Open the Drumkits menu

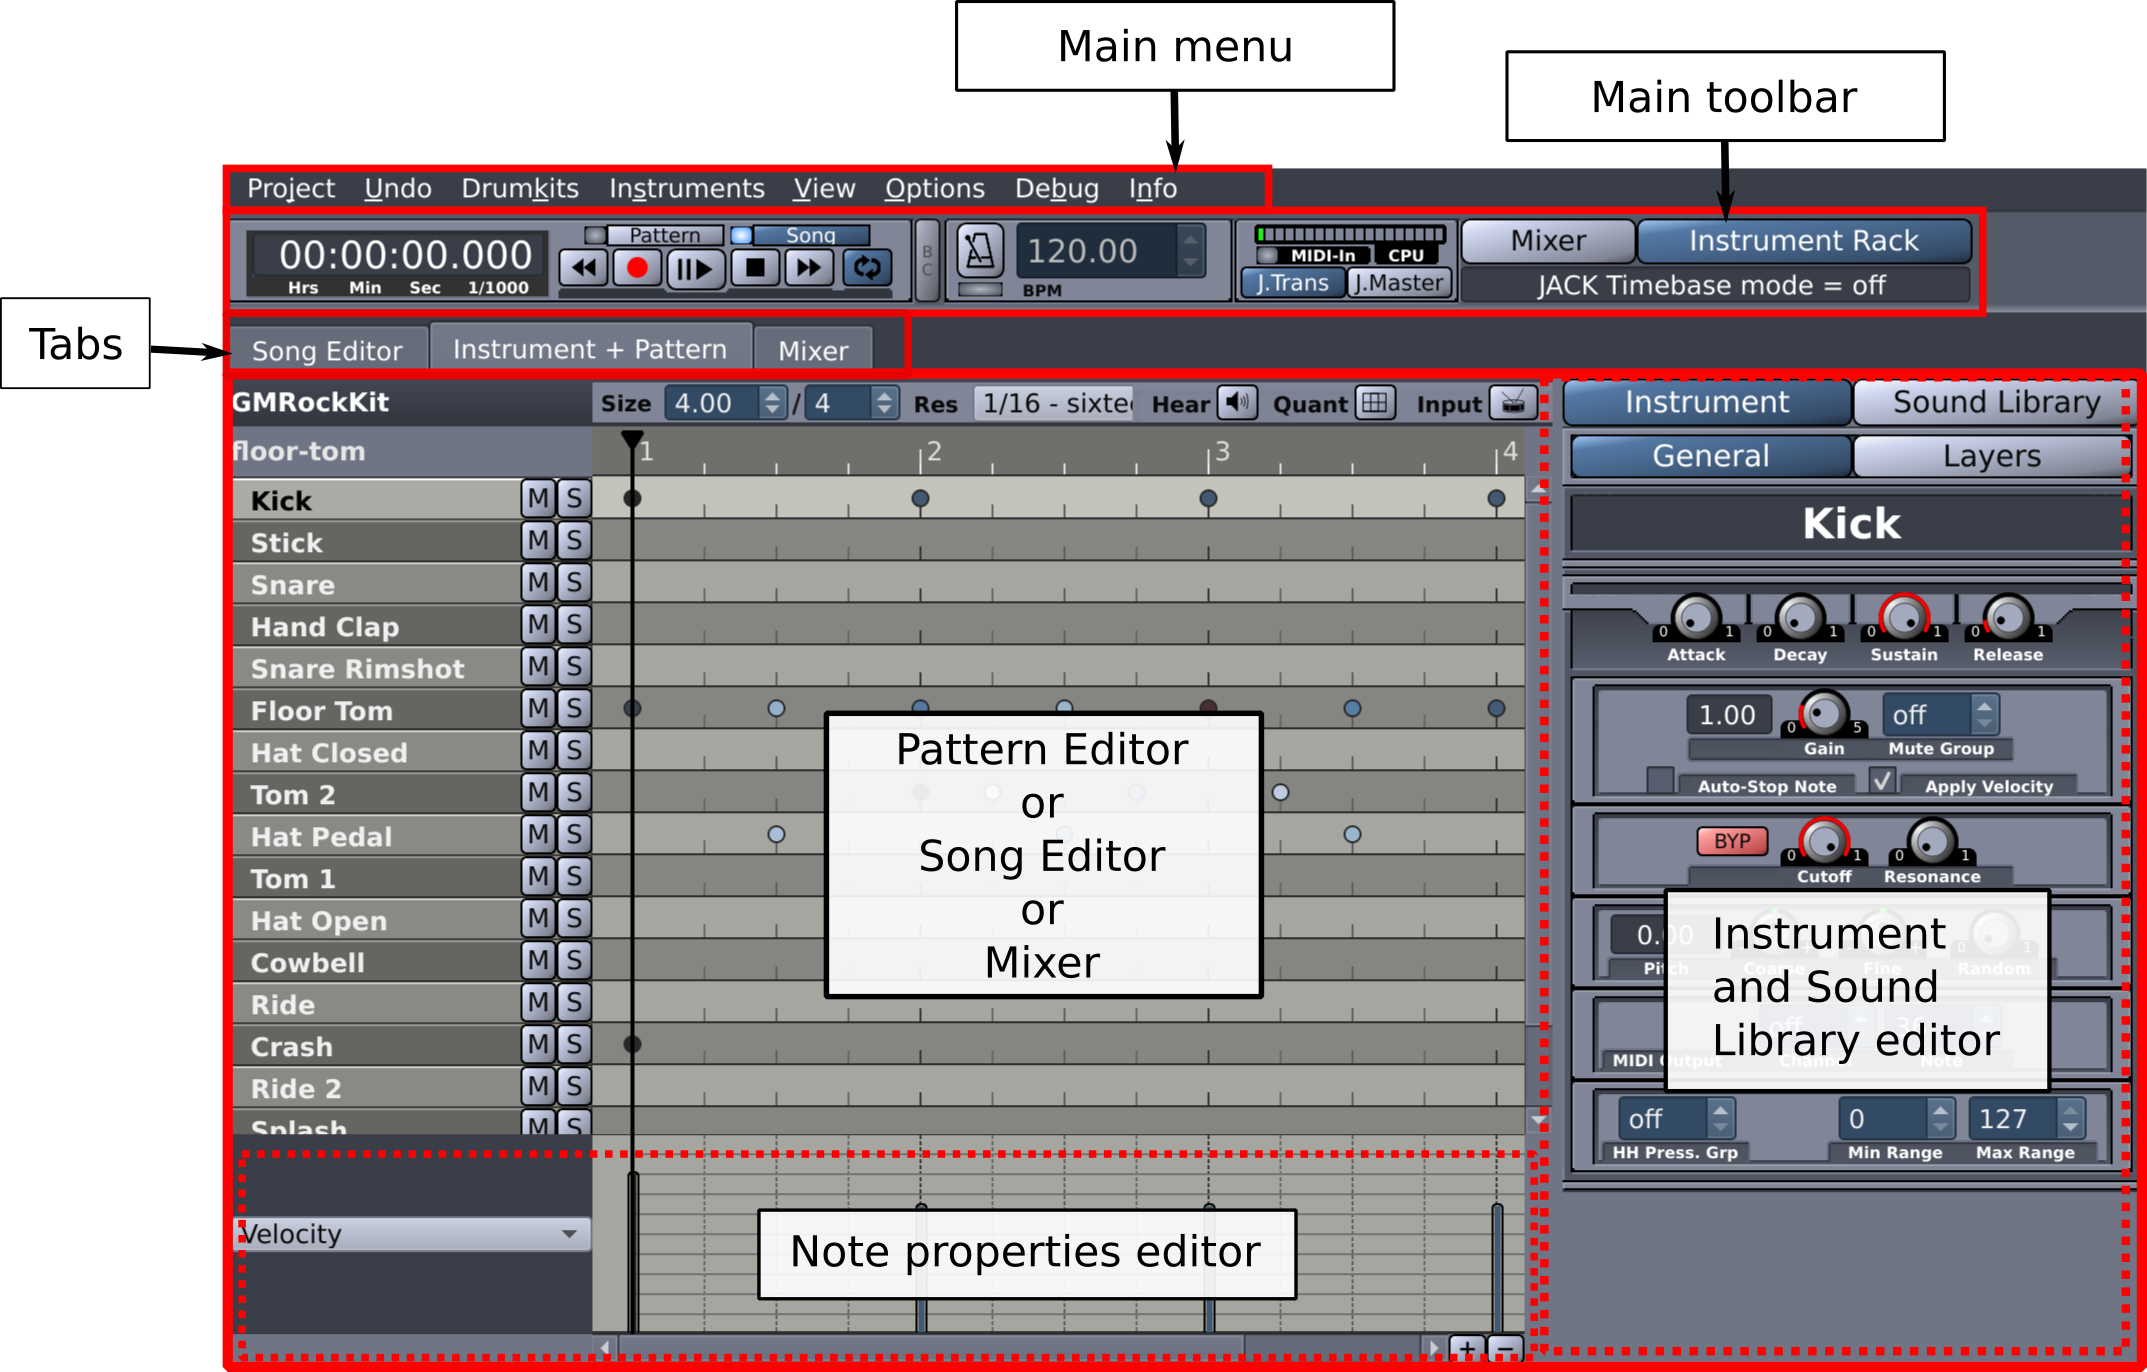[x=520, y=188]
